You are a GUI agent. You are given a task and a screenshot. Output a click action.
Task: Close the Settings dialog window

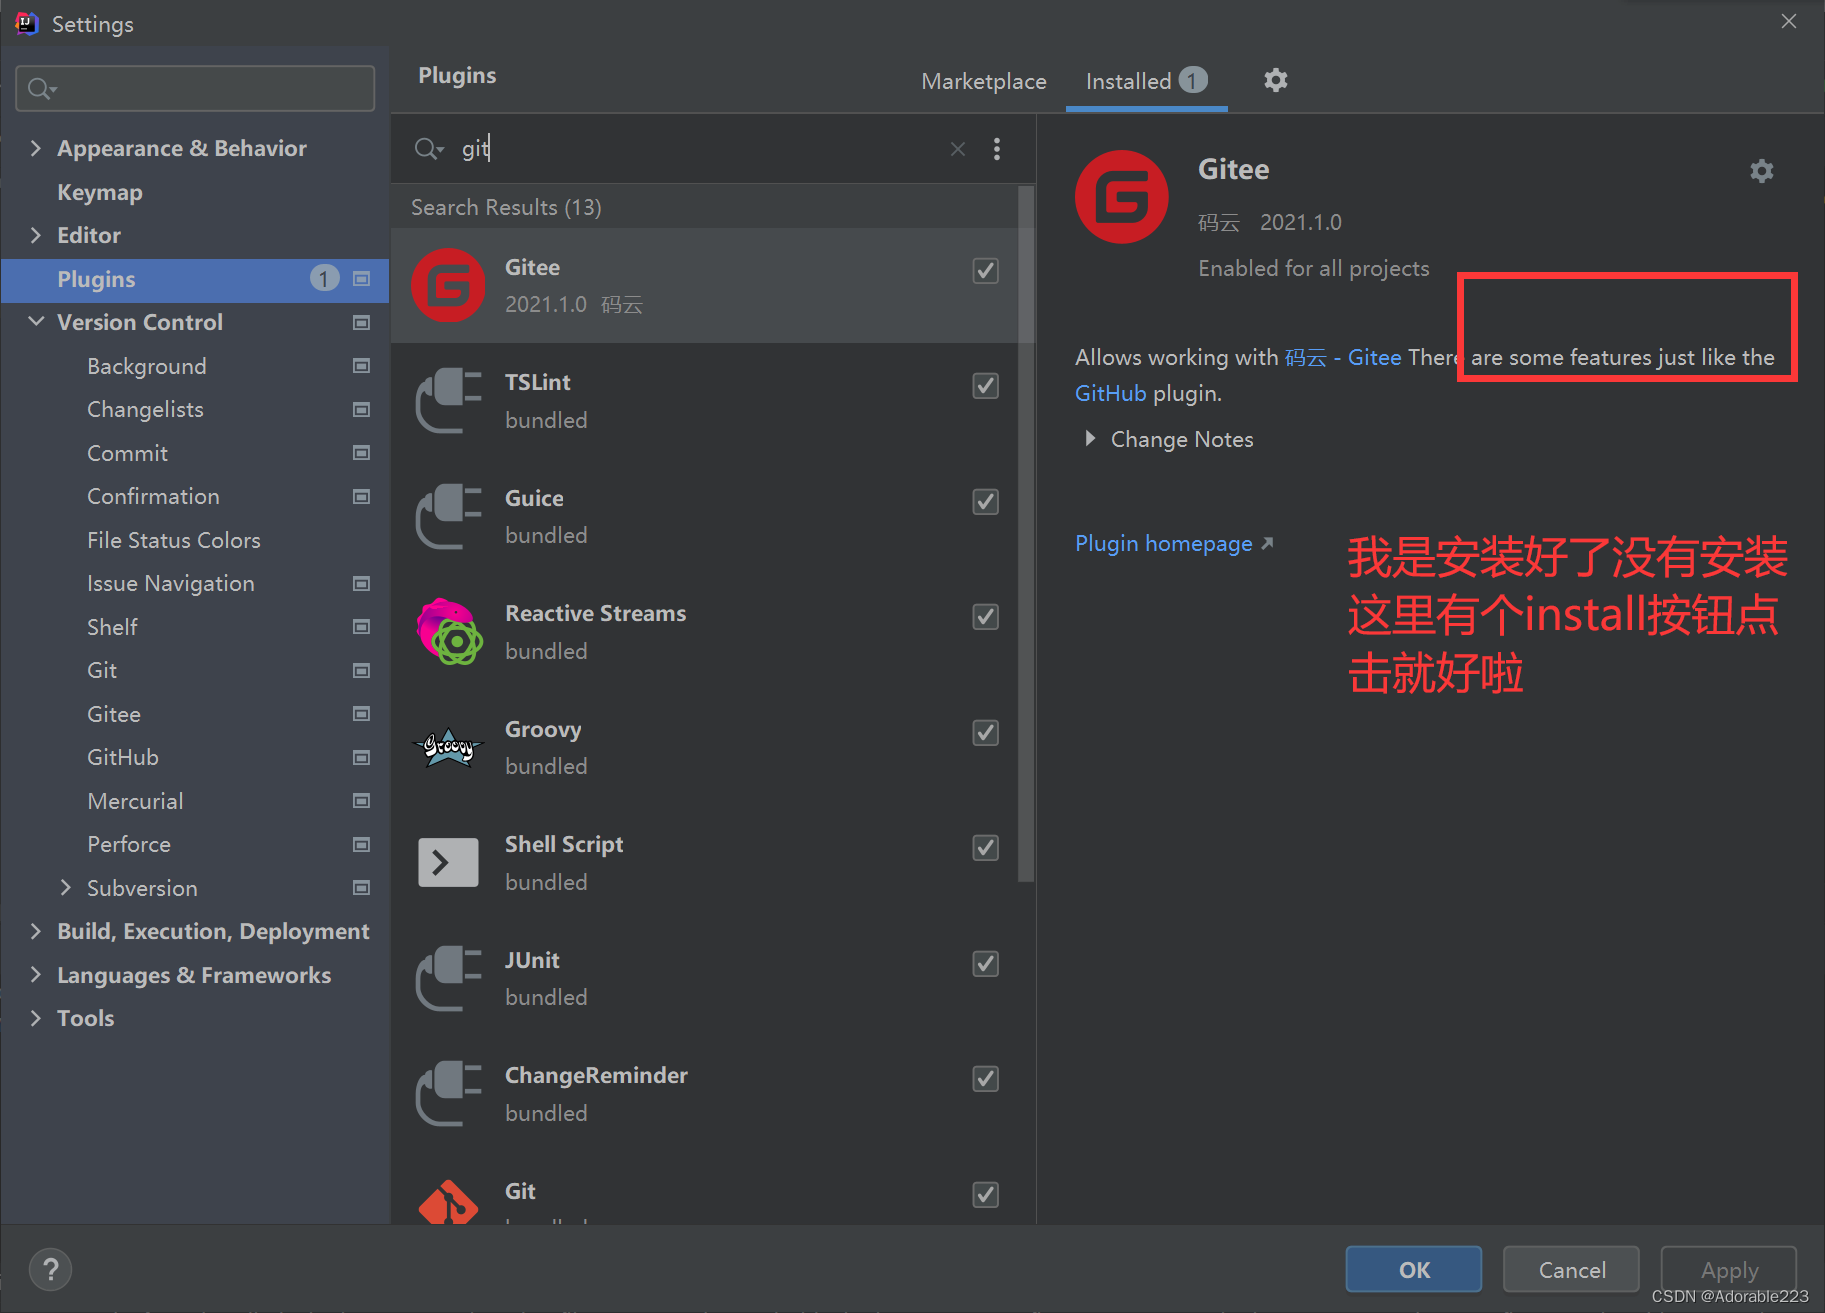[1788, 21]
